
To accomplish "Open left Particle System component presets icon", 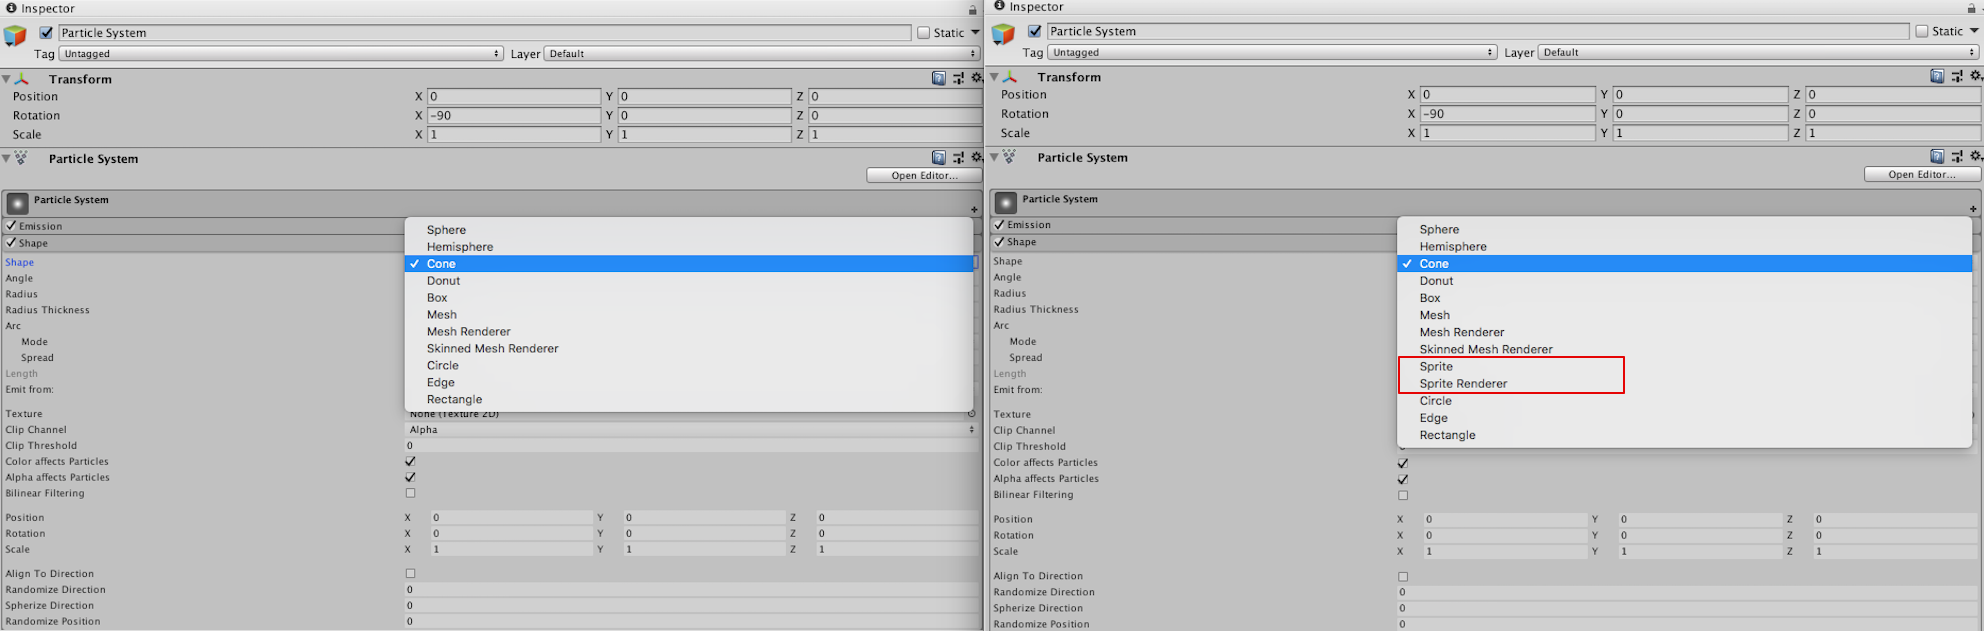I will click(958, 158).
